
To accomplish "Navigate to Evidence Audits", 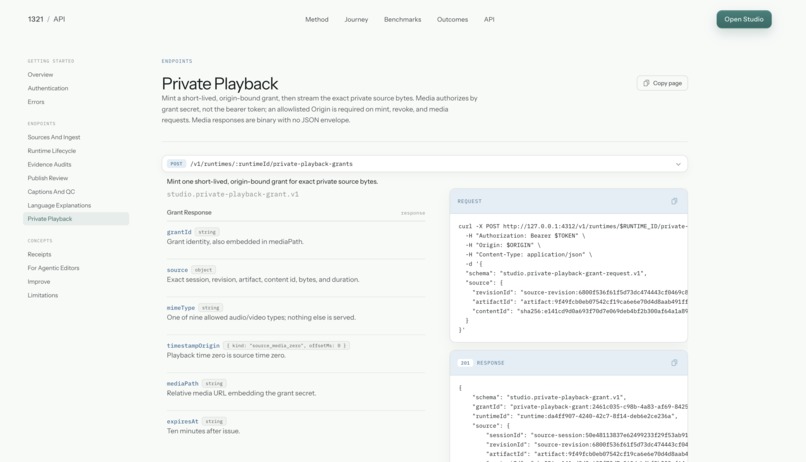I will [49, 164].
